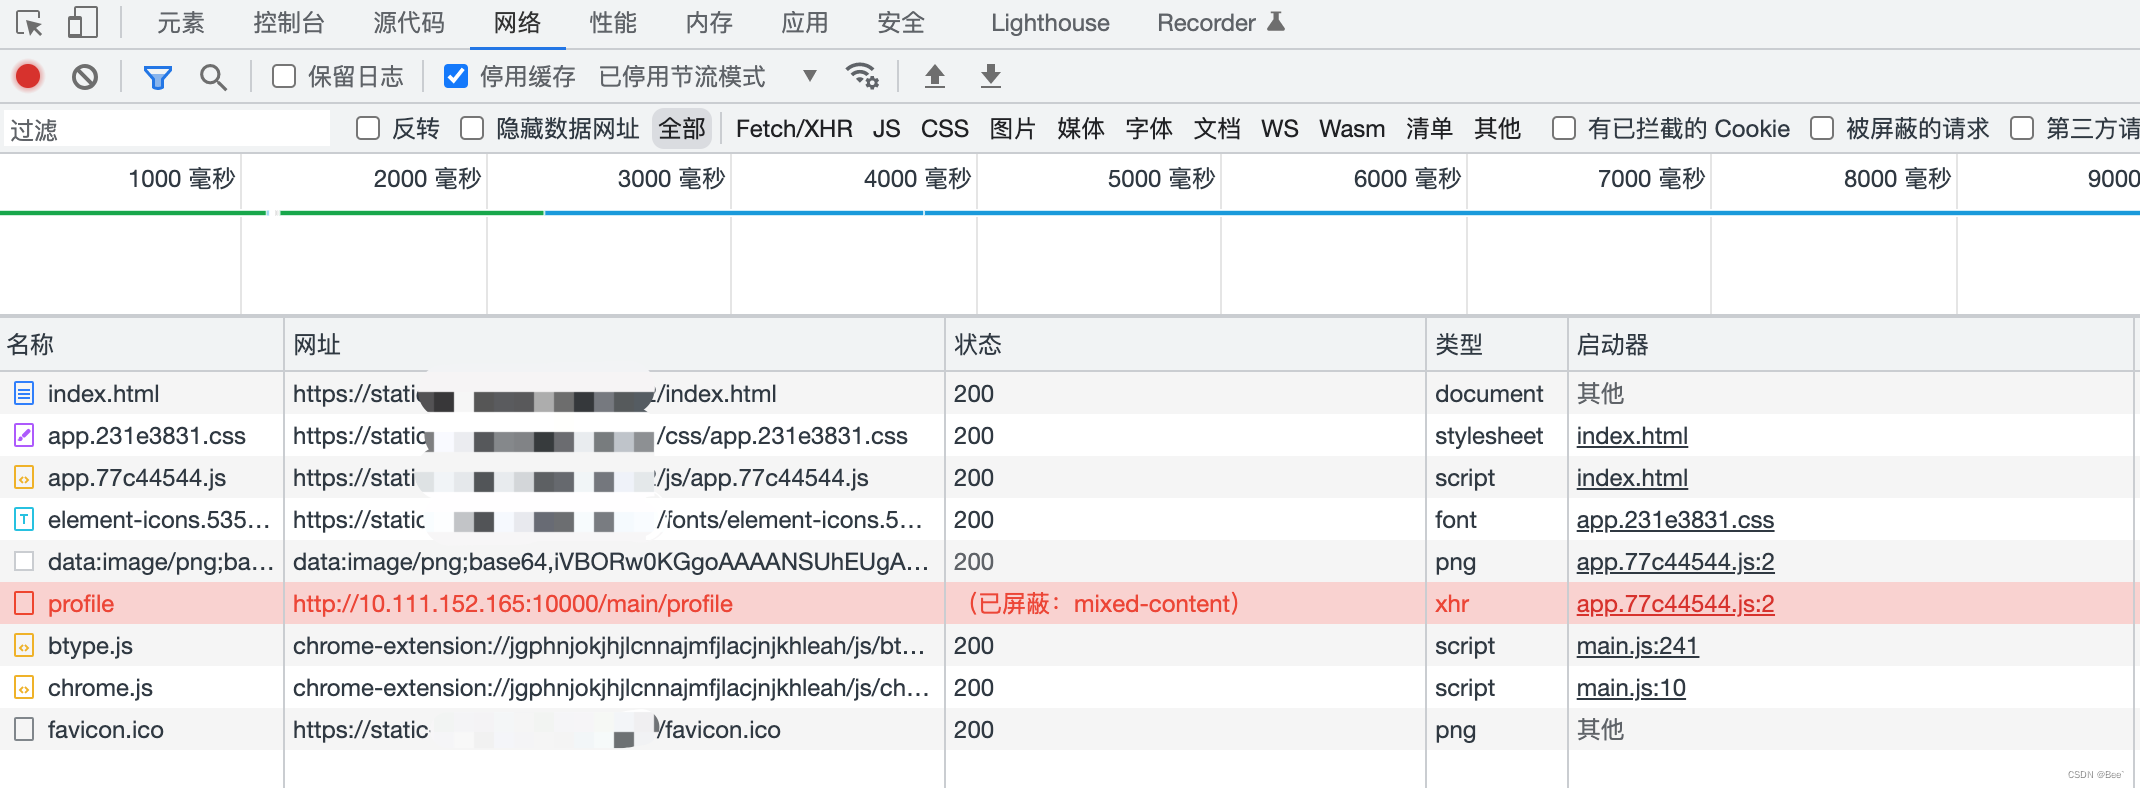Switch to the 性能 tab
The height and width of the screenshot is (788, 2140).
coord(613,22)
